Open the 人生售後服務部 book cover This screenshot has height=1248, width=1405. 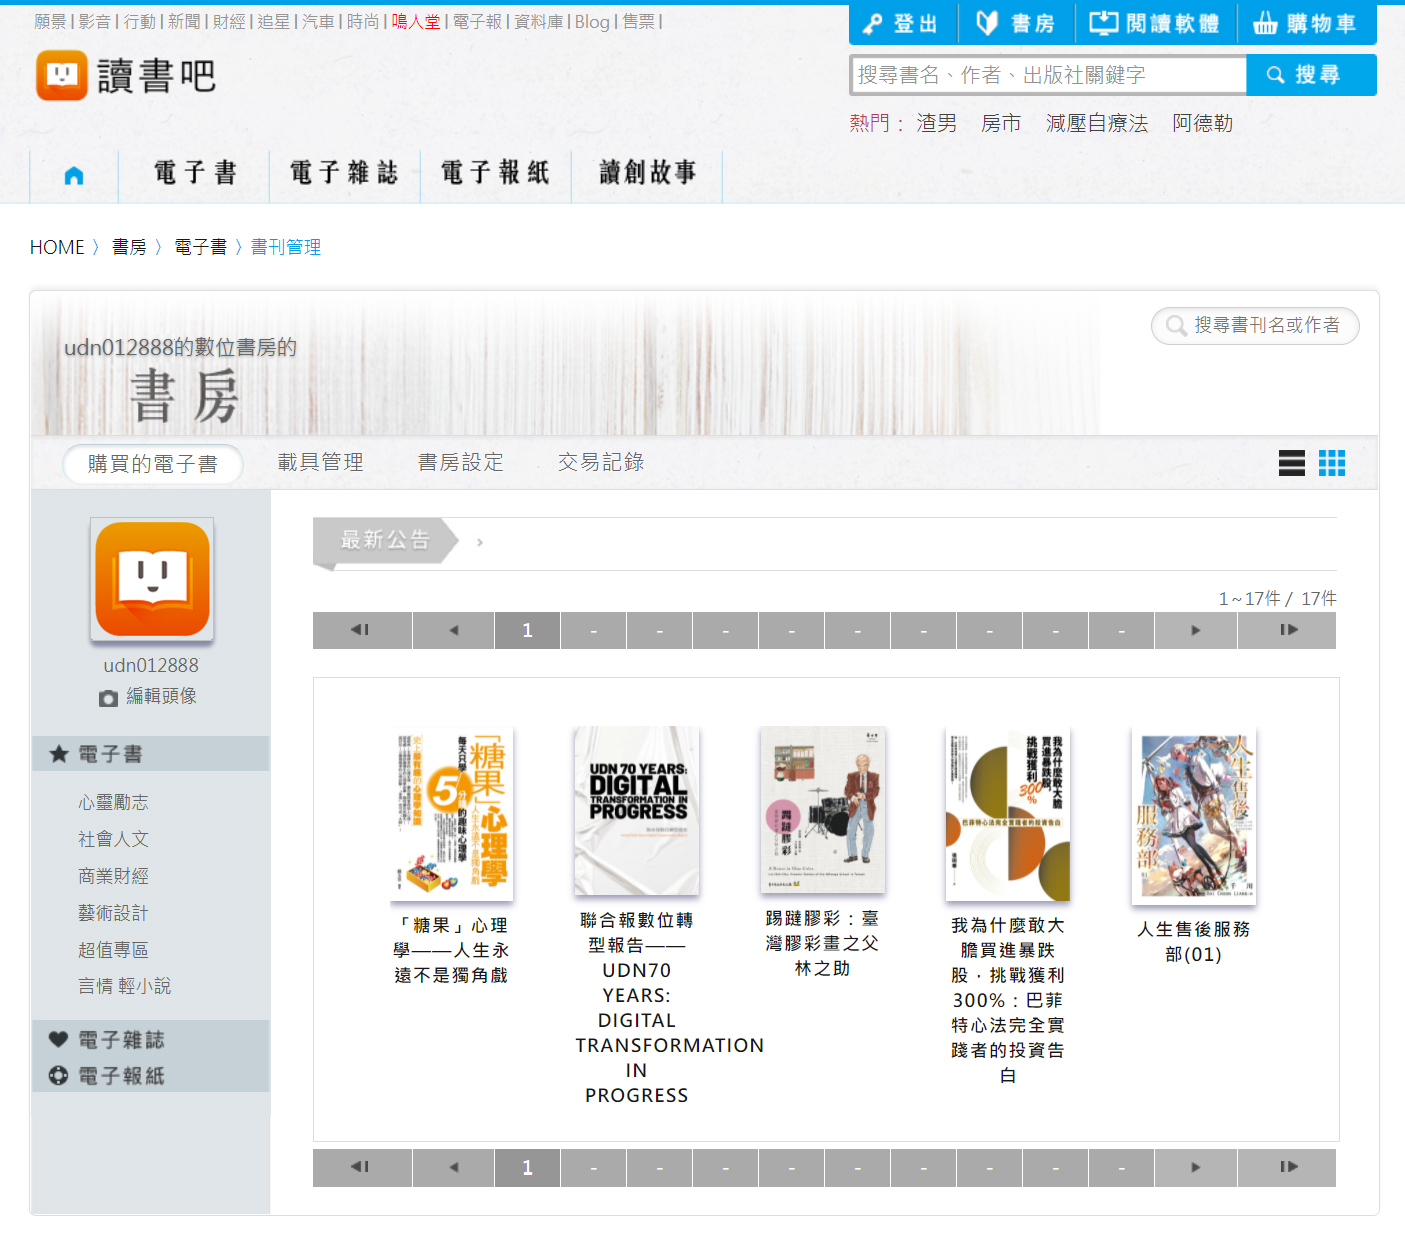pyautogui.click(x=1193, y=816)
